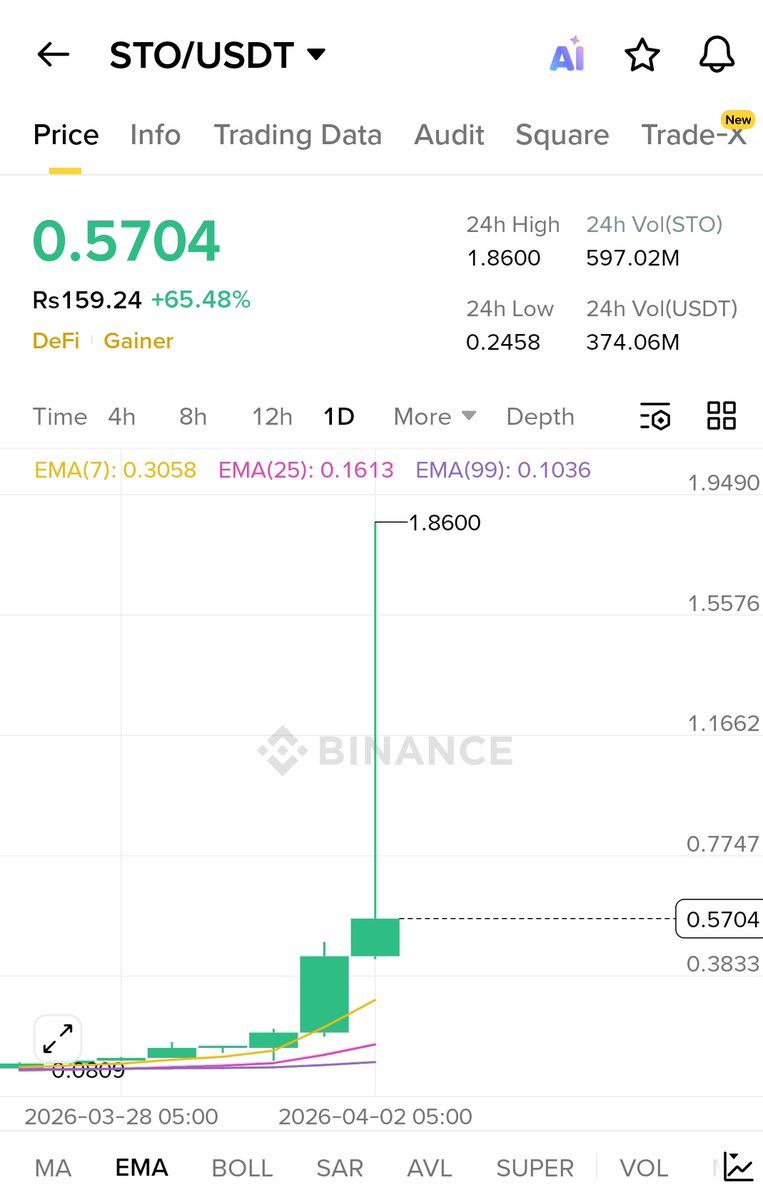This screenshot has width=763, height=1200.
Task: Enable the MA indicator
Action: 53,1167
